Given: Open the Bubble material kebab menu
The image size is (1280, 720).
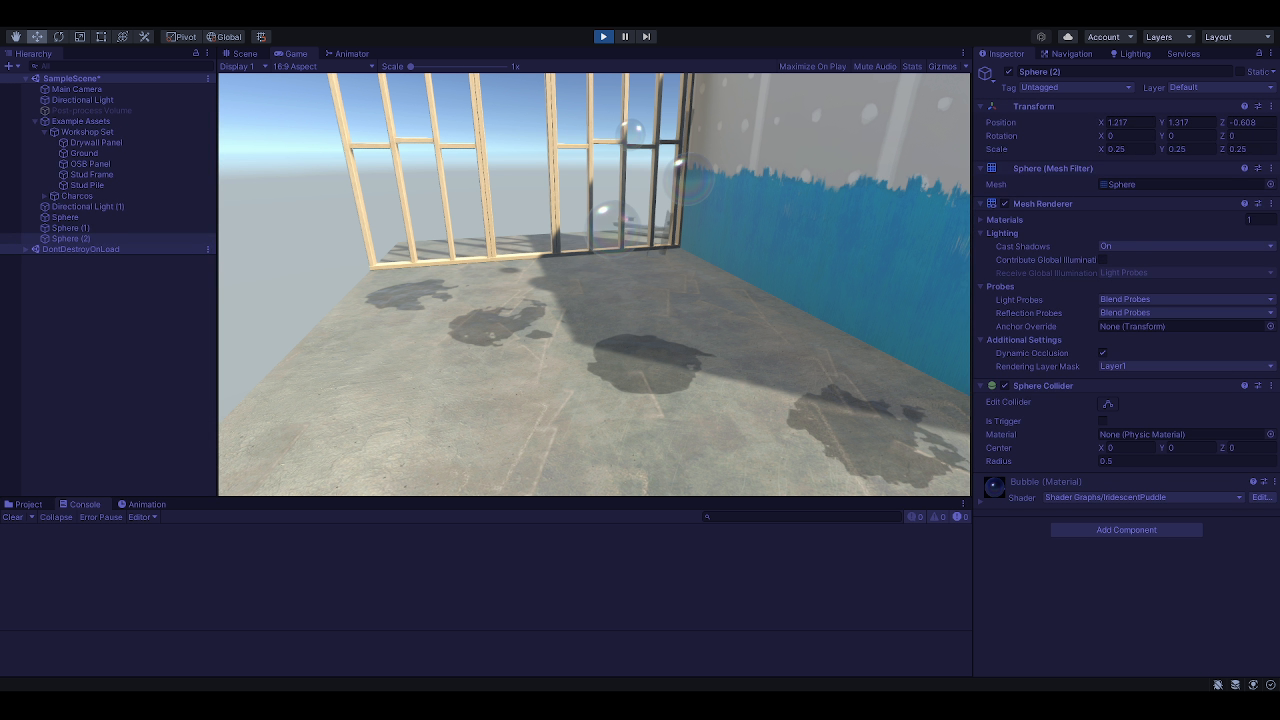Looking at the screenshot, I should pos(1274,482).
